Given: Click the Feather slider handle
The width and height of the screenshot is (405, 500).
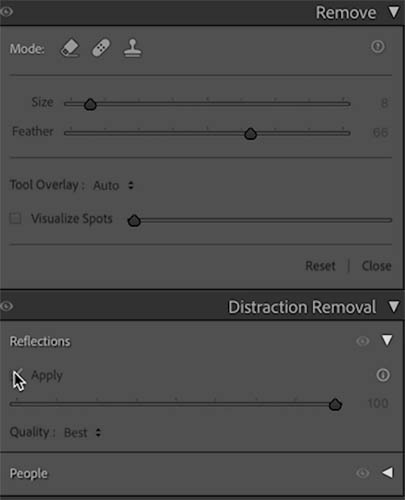Looking at the screenshot, I should tap(250, 134).
